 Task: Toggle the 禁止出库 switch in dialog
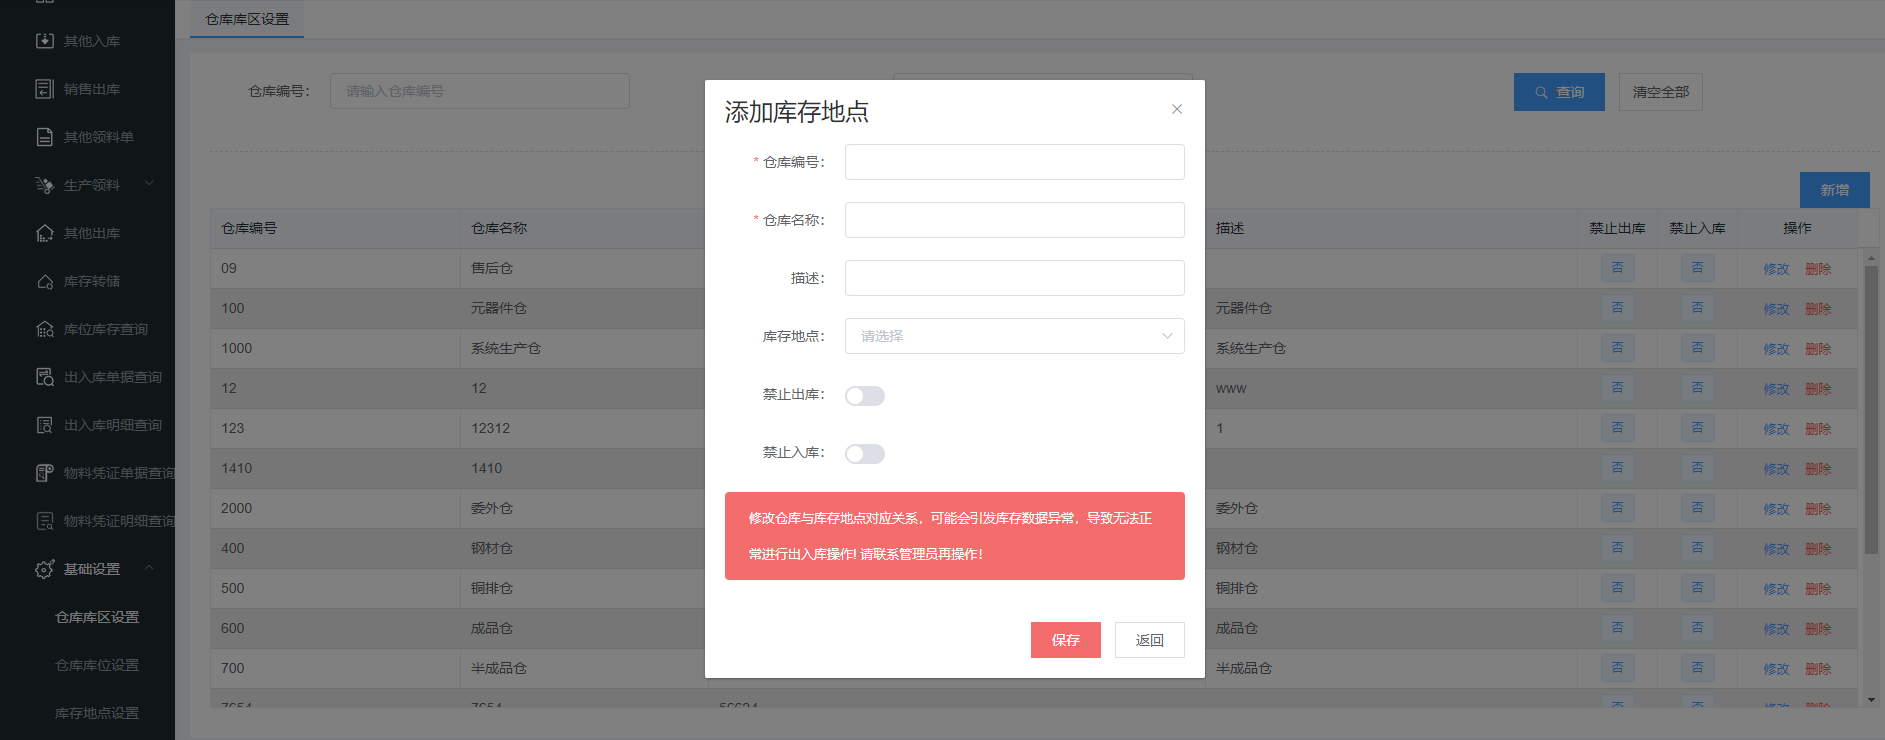tap(864, 396)
